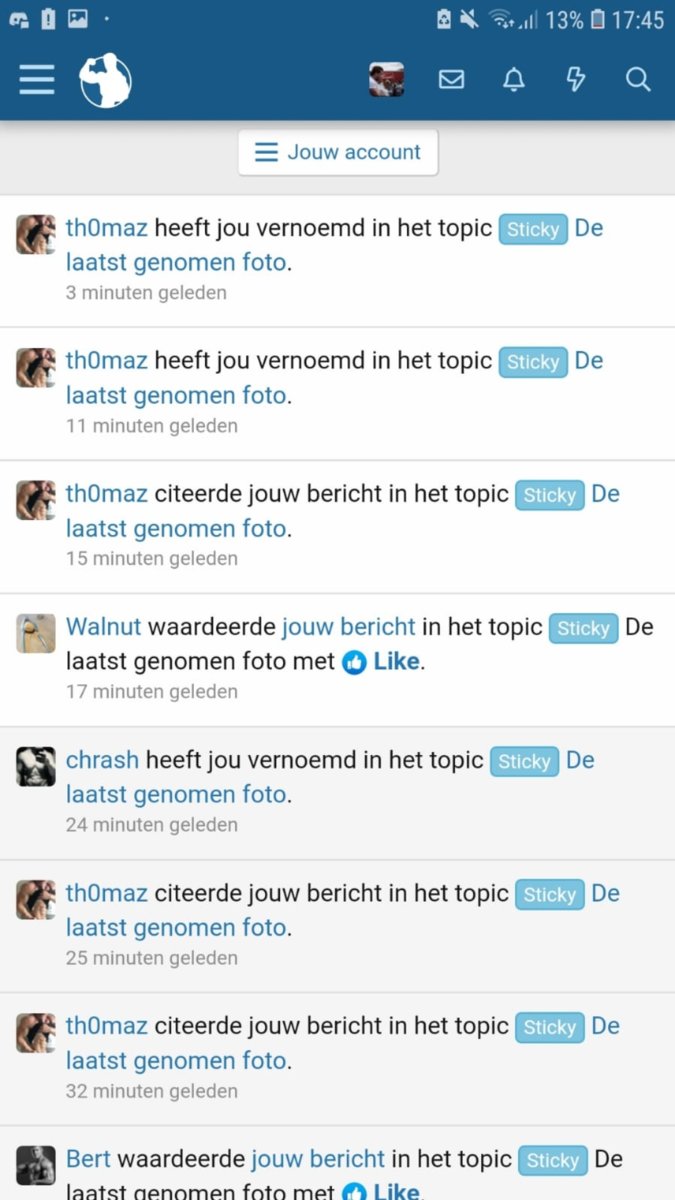Viewport: 675px width, 1200px height.
Task: Open your profile avatar menu
Action: click(x=386, y=79)
